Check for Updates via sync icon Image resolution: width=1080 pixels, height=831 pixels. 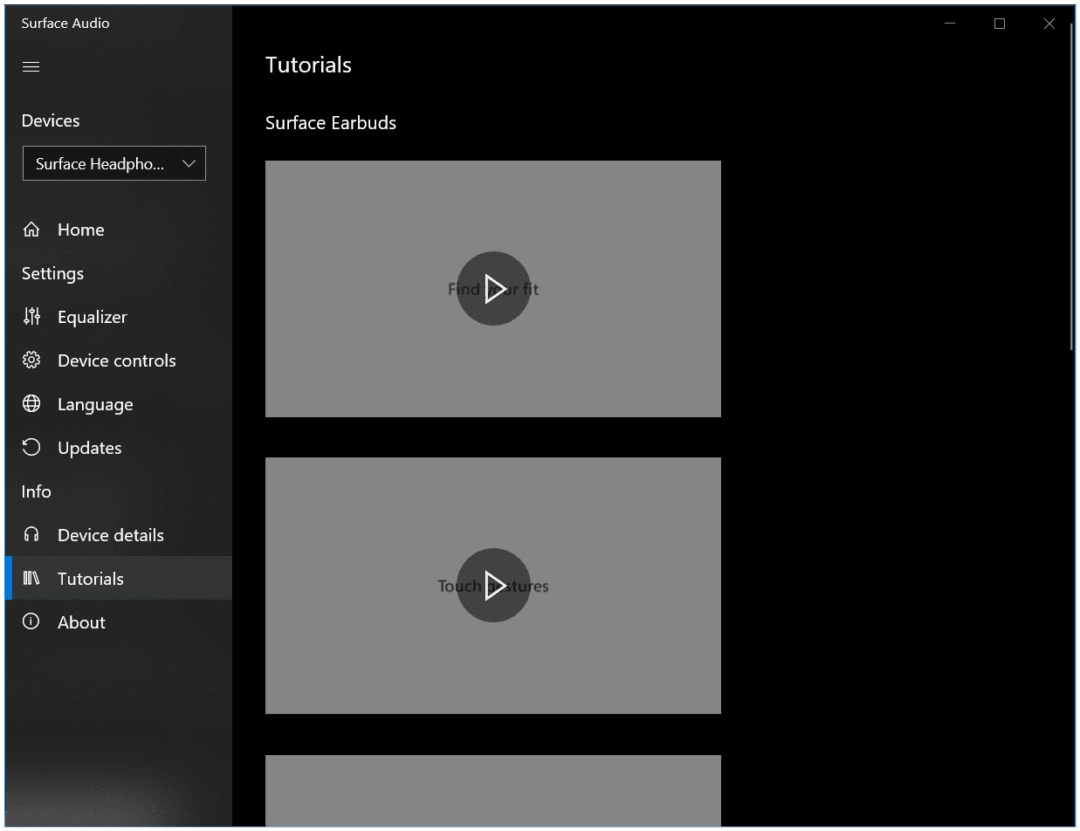pyautogui.click(x=31, y=447)
